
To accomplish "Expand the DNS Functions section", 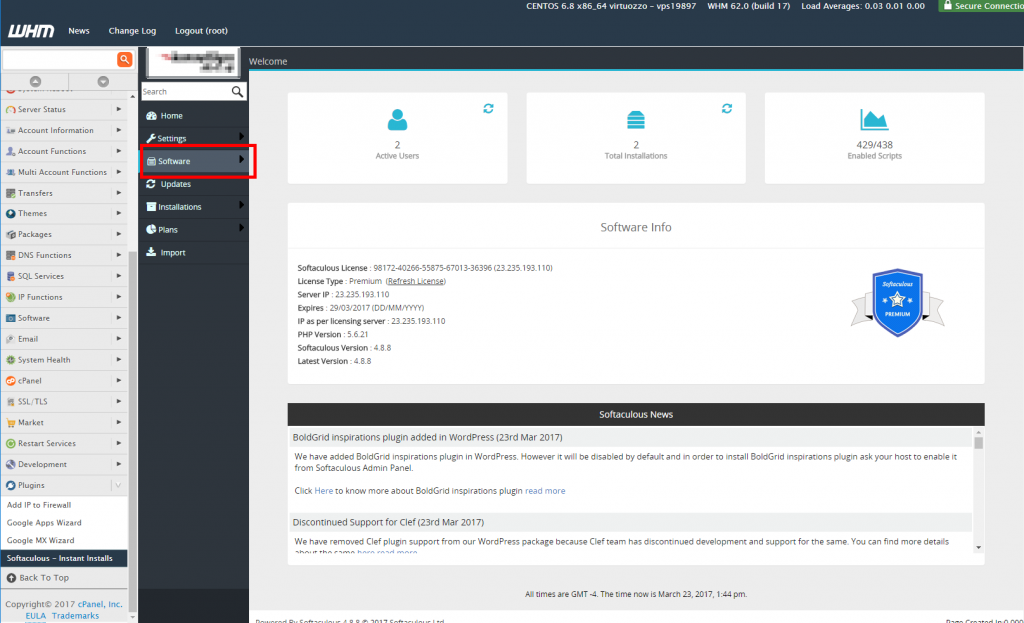I will 119,255.
